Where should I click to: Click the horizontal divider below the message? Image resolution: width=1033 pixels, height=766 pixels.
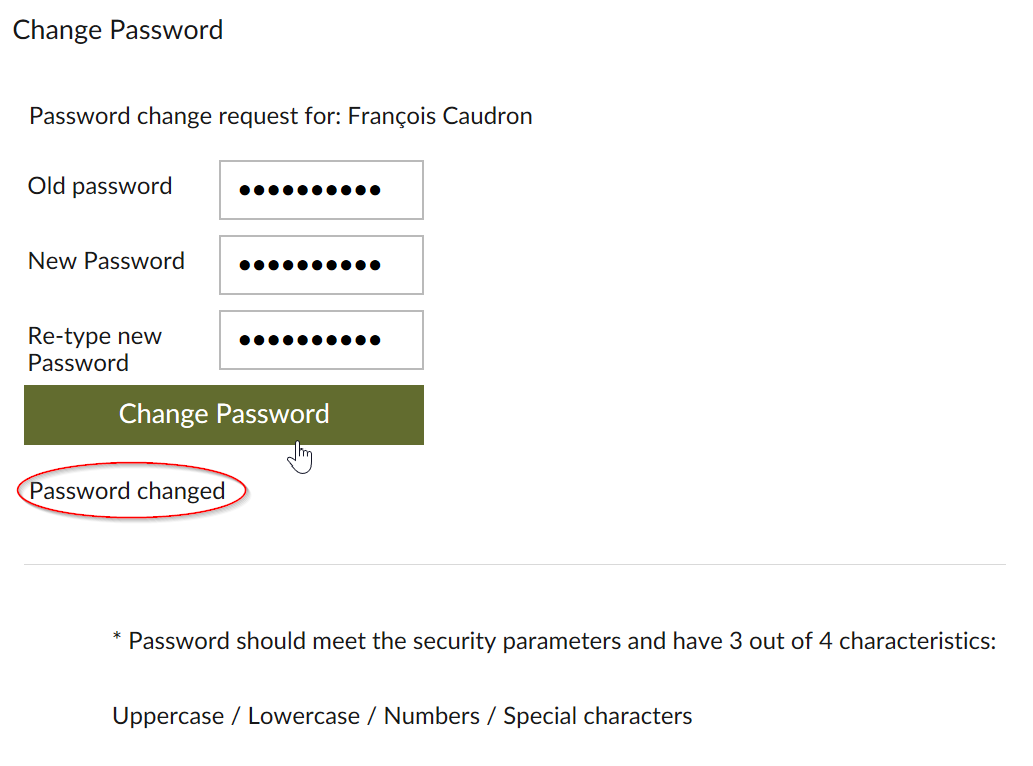(515, 564)
